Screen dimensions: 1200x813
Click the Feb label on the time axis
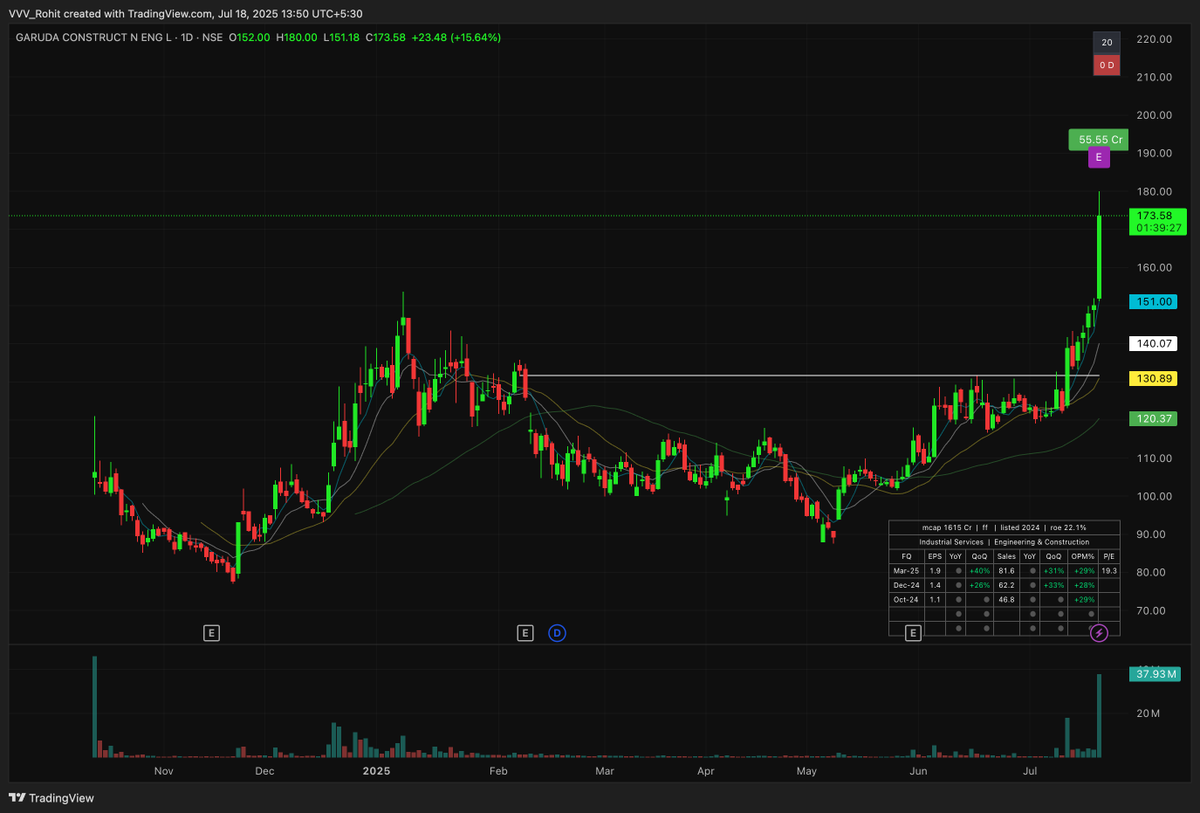click(x=497, y=771)
